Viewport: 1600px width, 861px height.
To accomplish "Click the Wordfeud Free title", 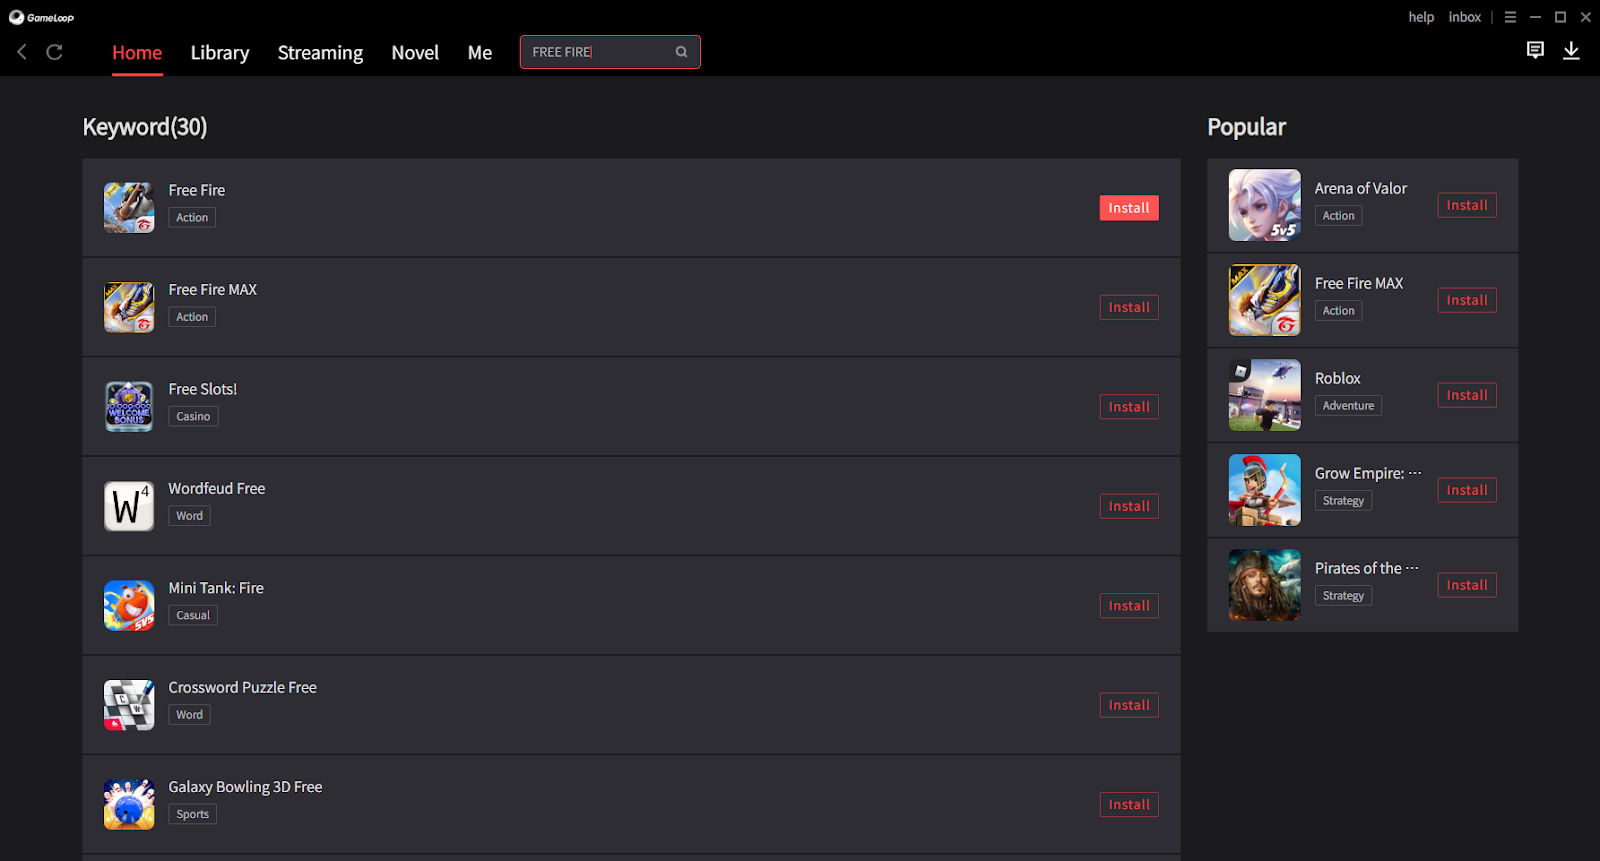I will [x=217, y=488].
